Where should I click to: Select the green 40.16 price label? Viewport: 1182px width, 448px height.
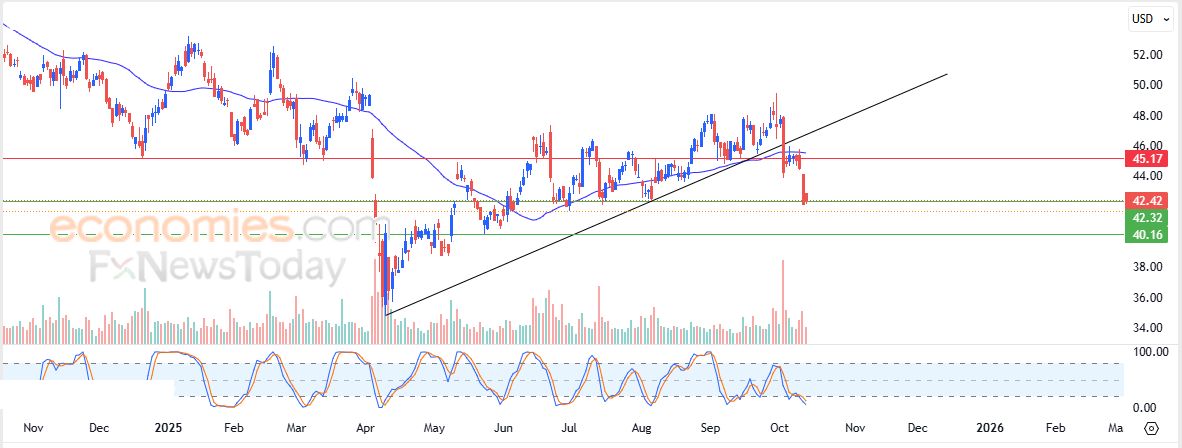point(1145,235)
